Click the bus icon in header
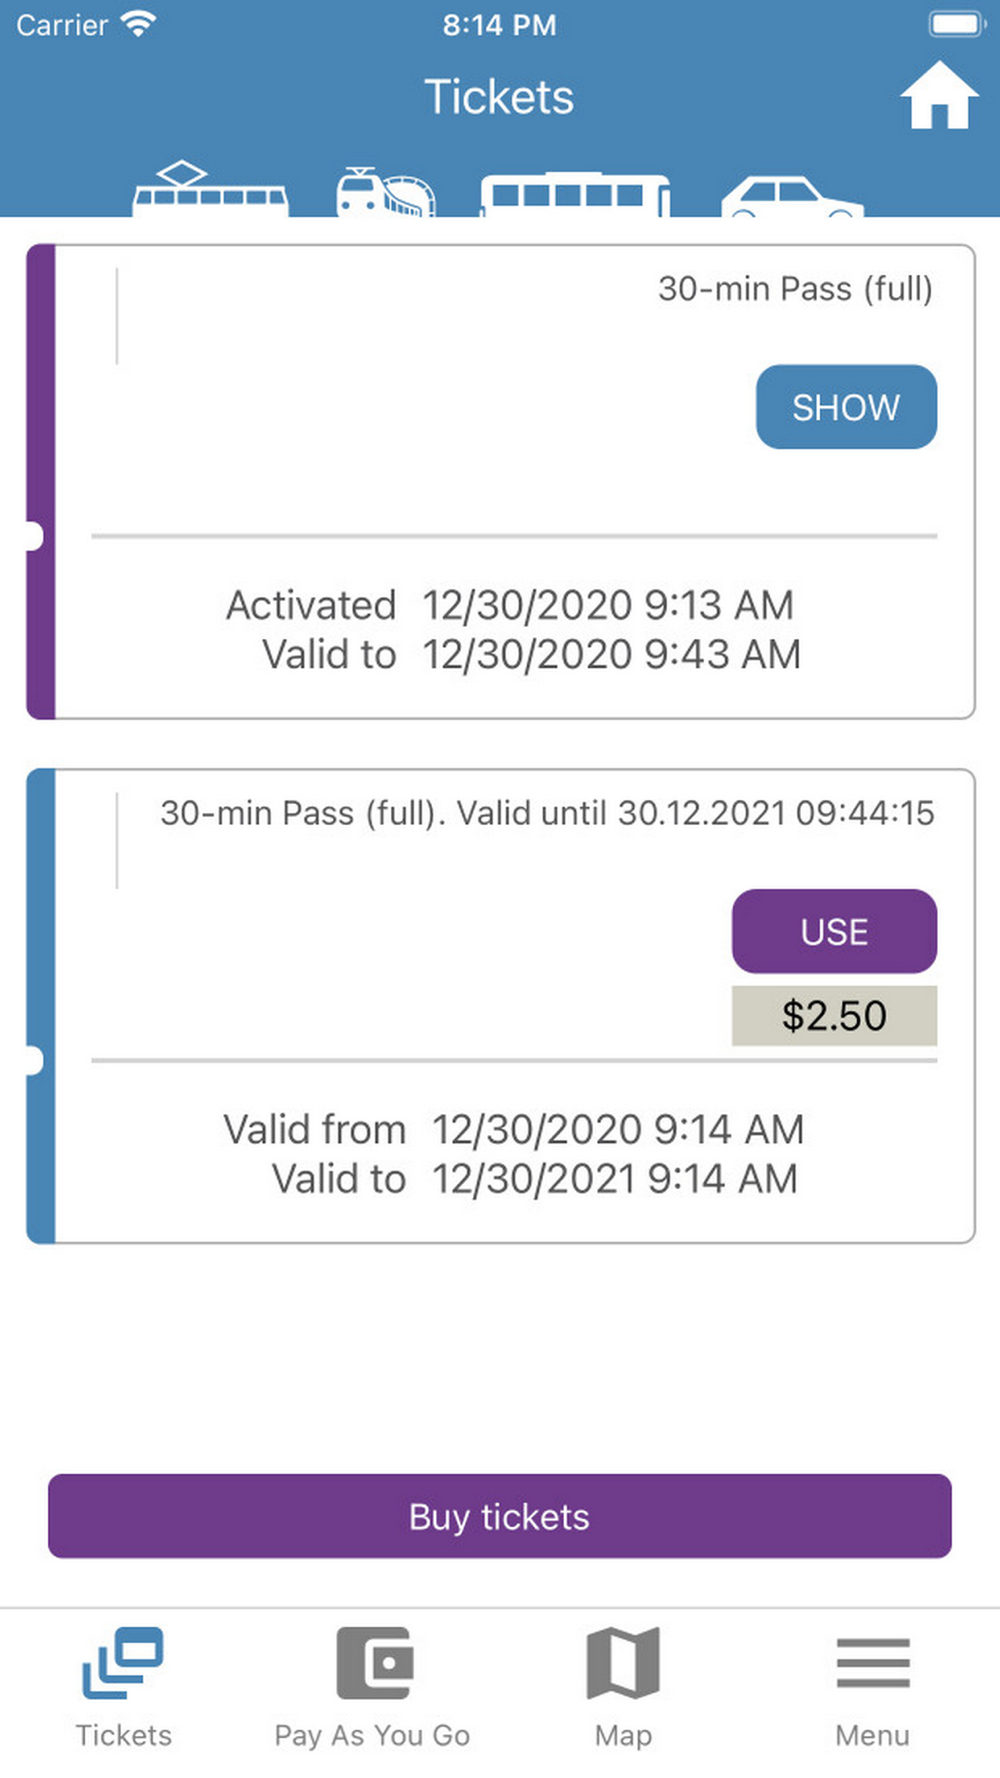Screen dimensions: 1000x1778 point(575,194)
